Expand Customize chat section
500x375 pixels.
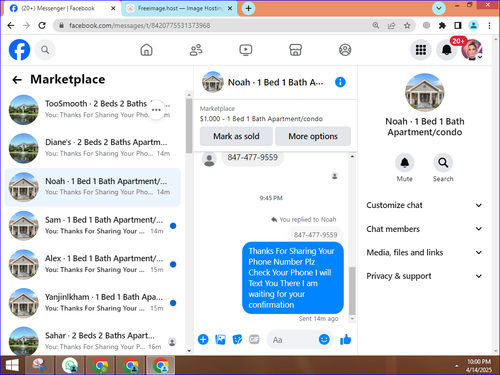[424, 205]
